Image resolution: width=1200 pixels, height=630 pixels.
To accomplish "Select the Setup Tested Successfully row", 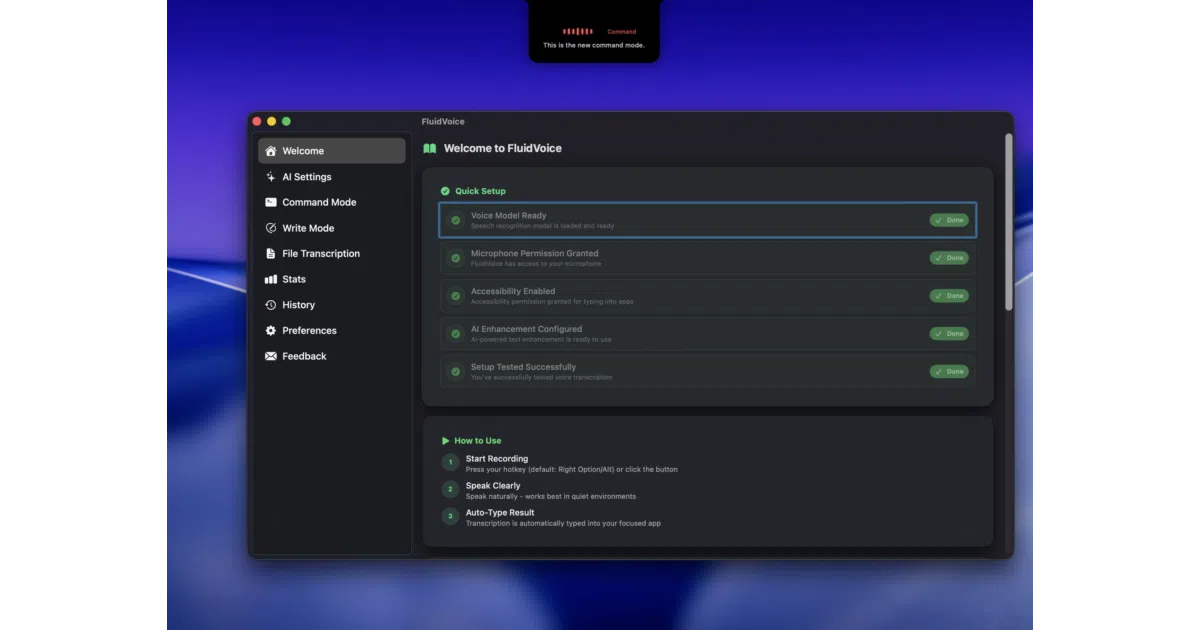I will (x=708, y=371).
